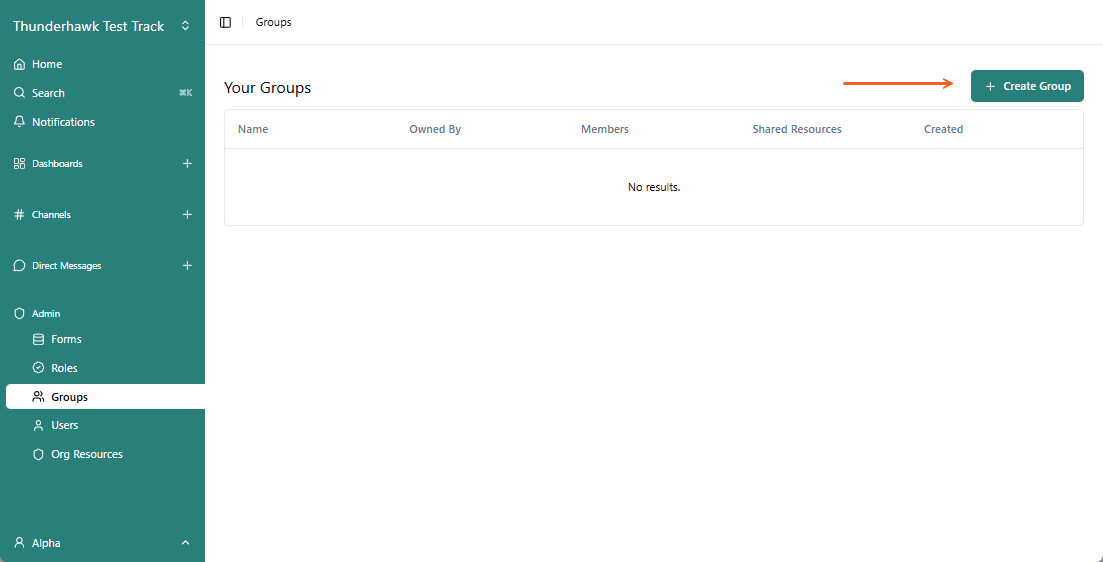Toggle the sidebar panel icon

click(225, 23)
